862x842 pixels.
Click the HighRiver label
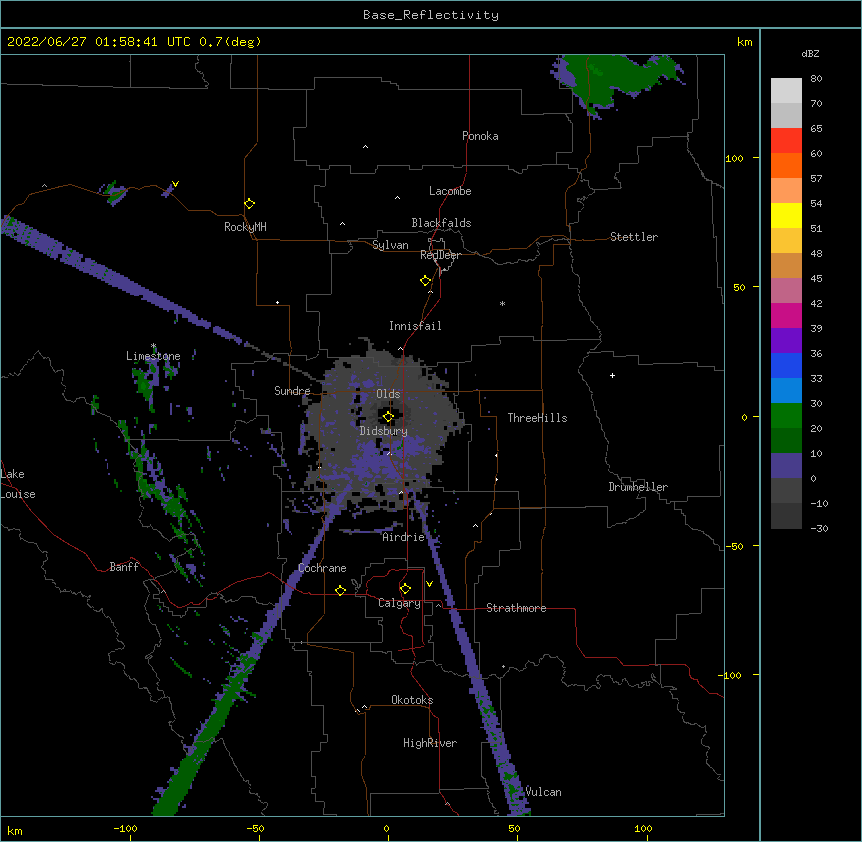click(430, 743)
